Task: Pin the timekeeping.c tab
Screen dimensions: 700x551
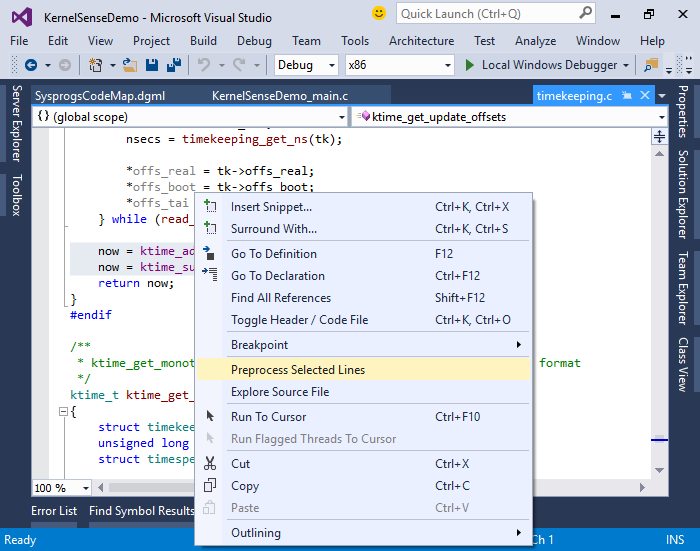Action: [627, 95]
